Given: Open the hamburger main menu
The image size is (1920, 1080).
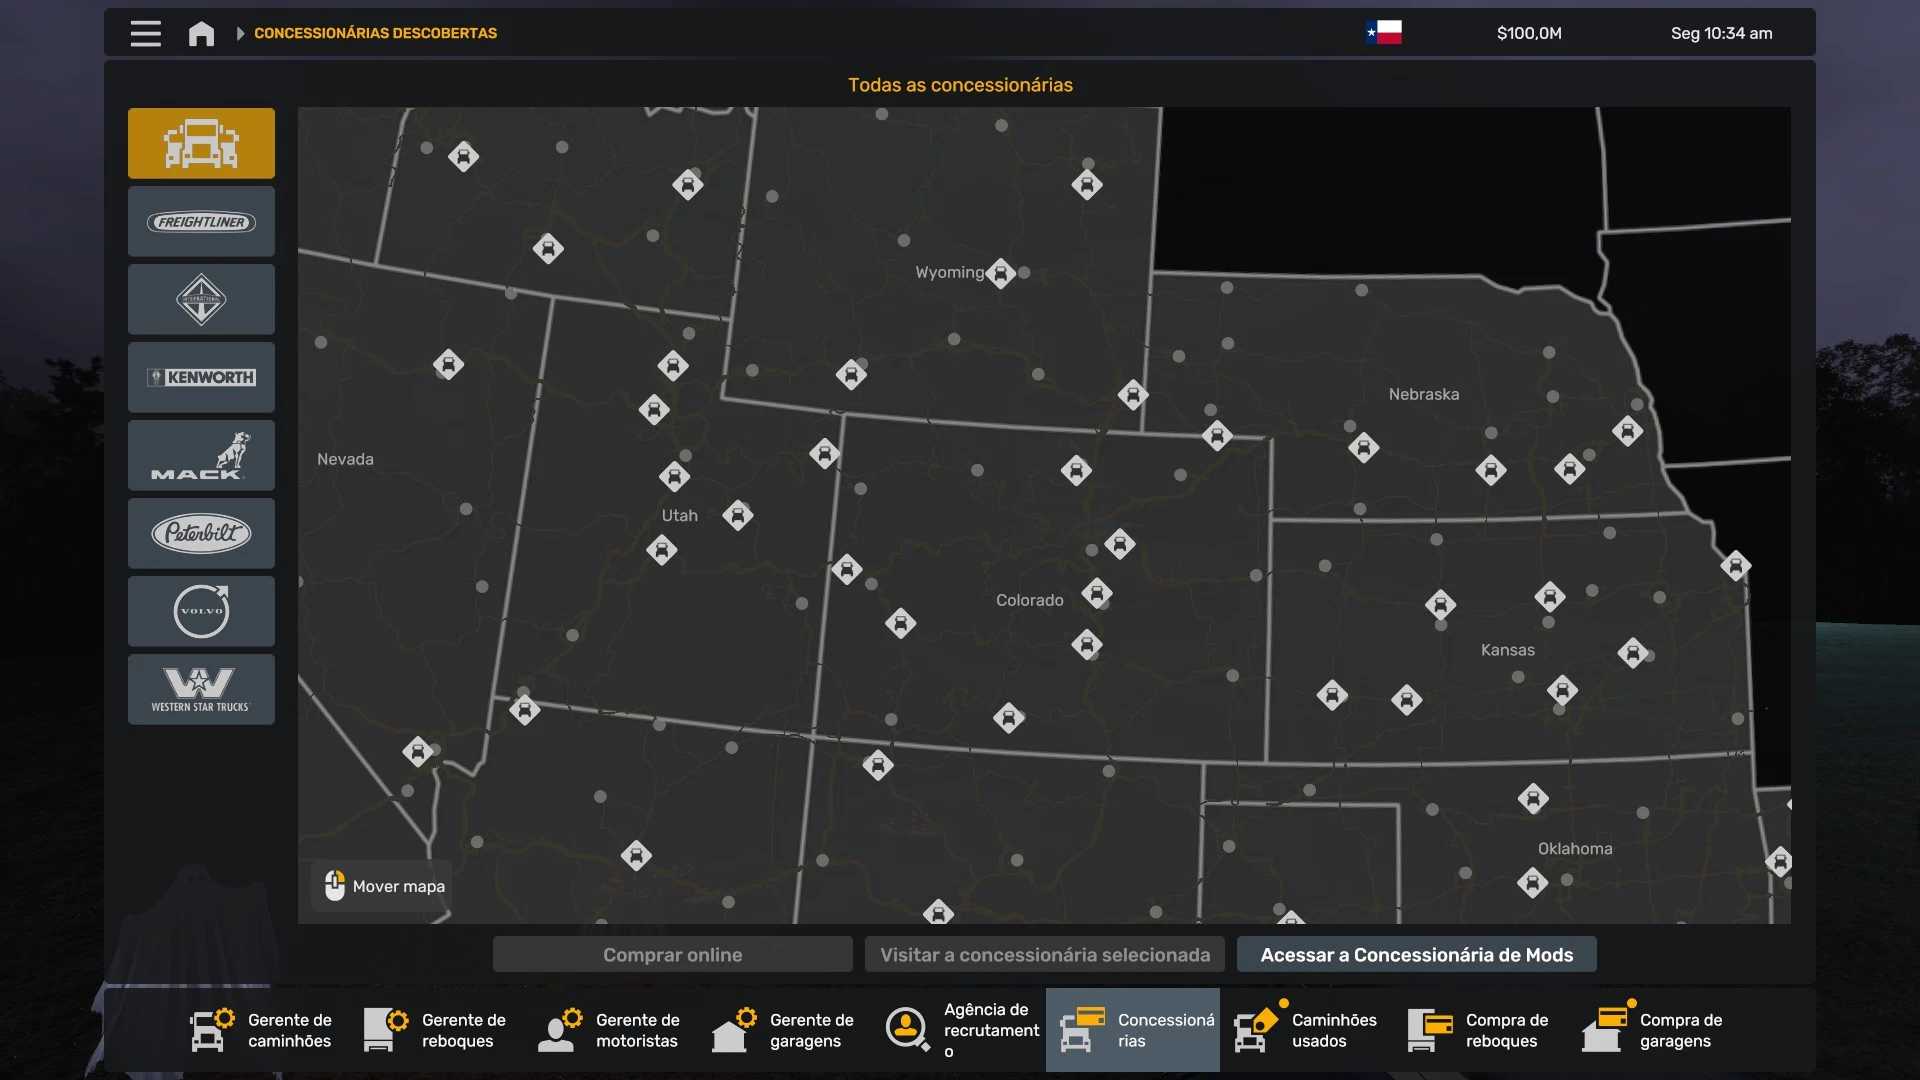Looking at the screenshot, I should pos(146,34).
